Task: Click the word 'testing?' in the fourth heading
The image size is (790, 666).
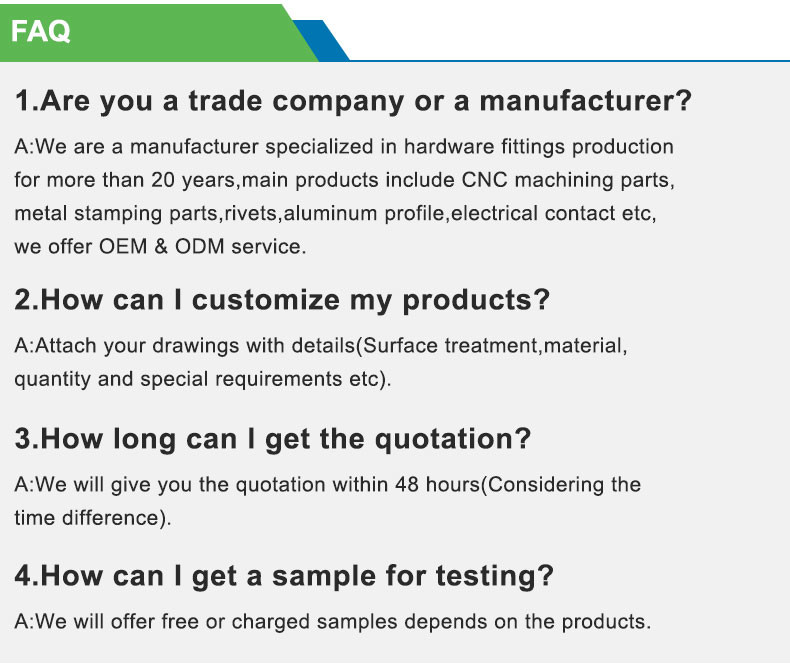Action: pyautogui.click(x=495, y=577)
